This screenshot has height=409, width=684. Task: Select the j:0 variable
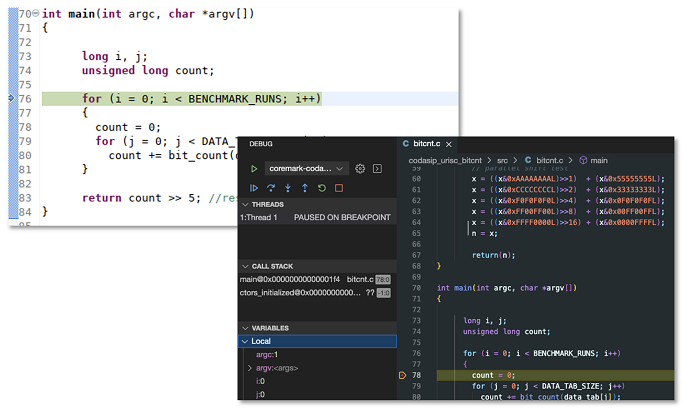point(260,395)
